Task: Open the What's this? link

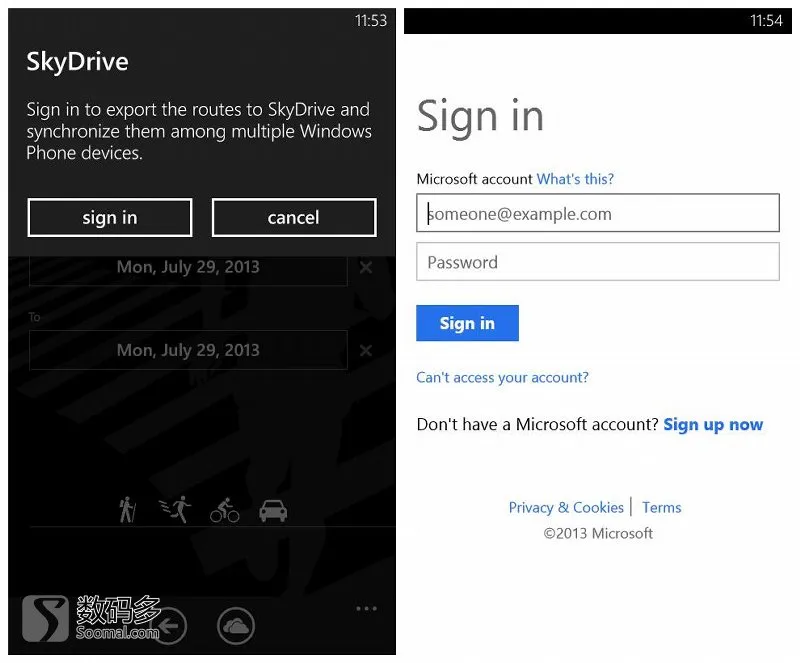Action: (575, 179)
